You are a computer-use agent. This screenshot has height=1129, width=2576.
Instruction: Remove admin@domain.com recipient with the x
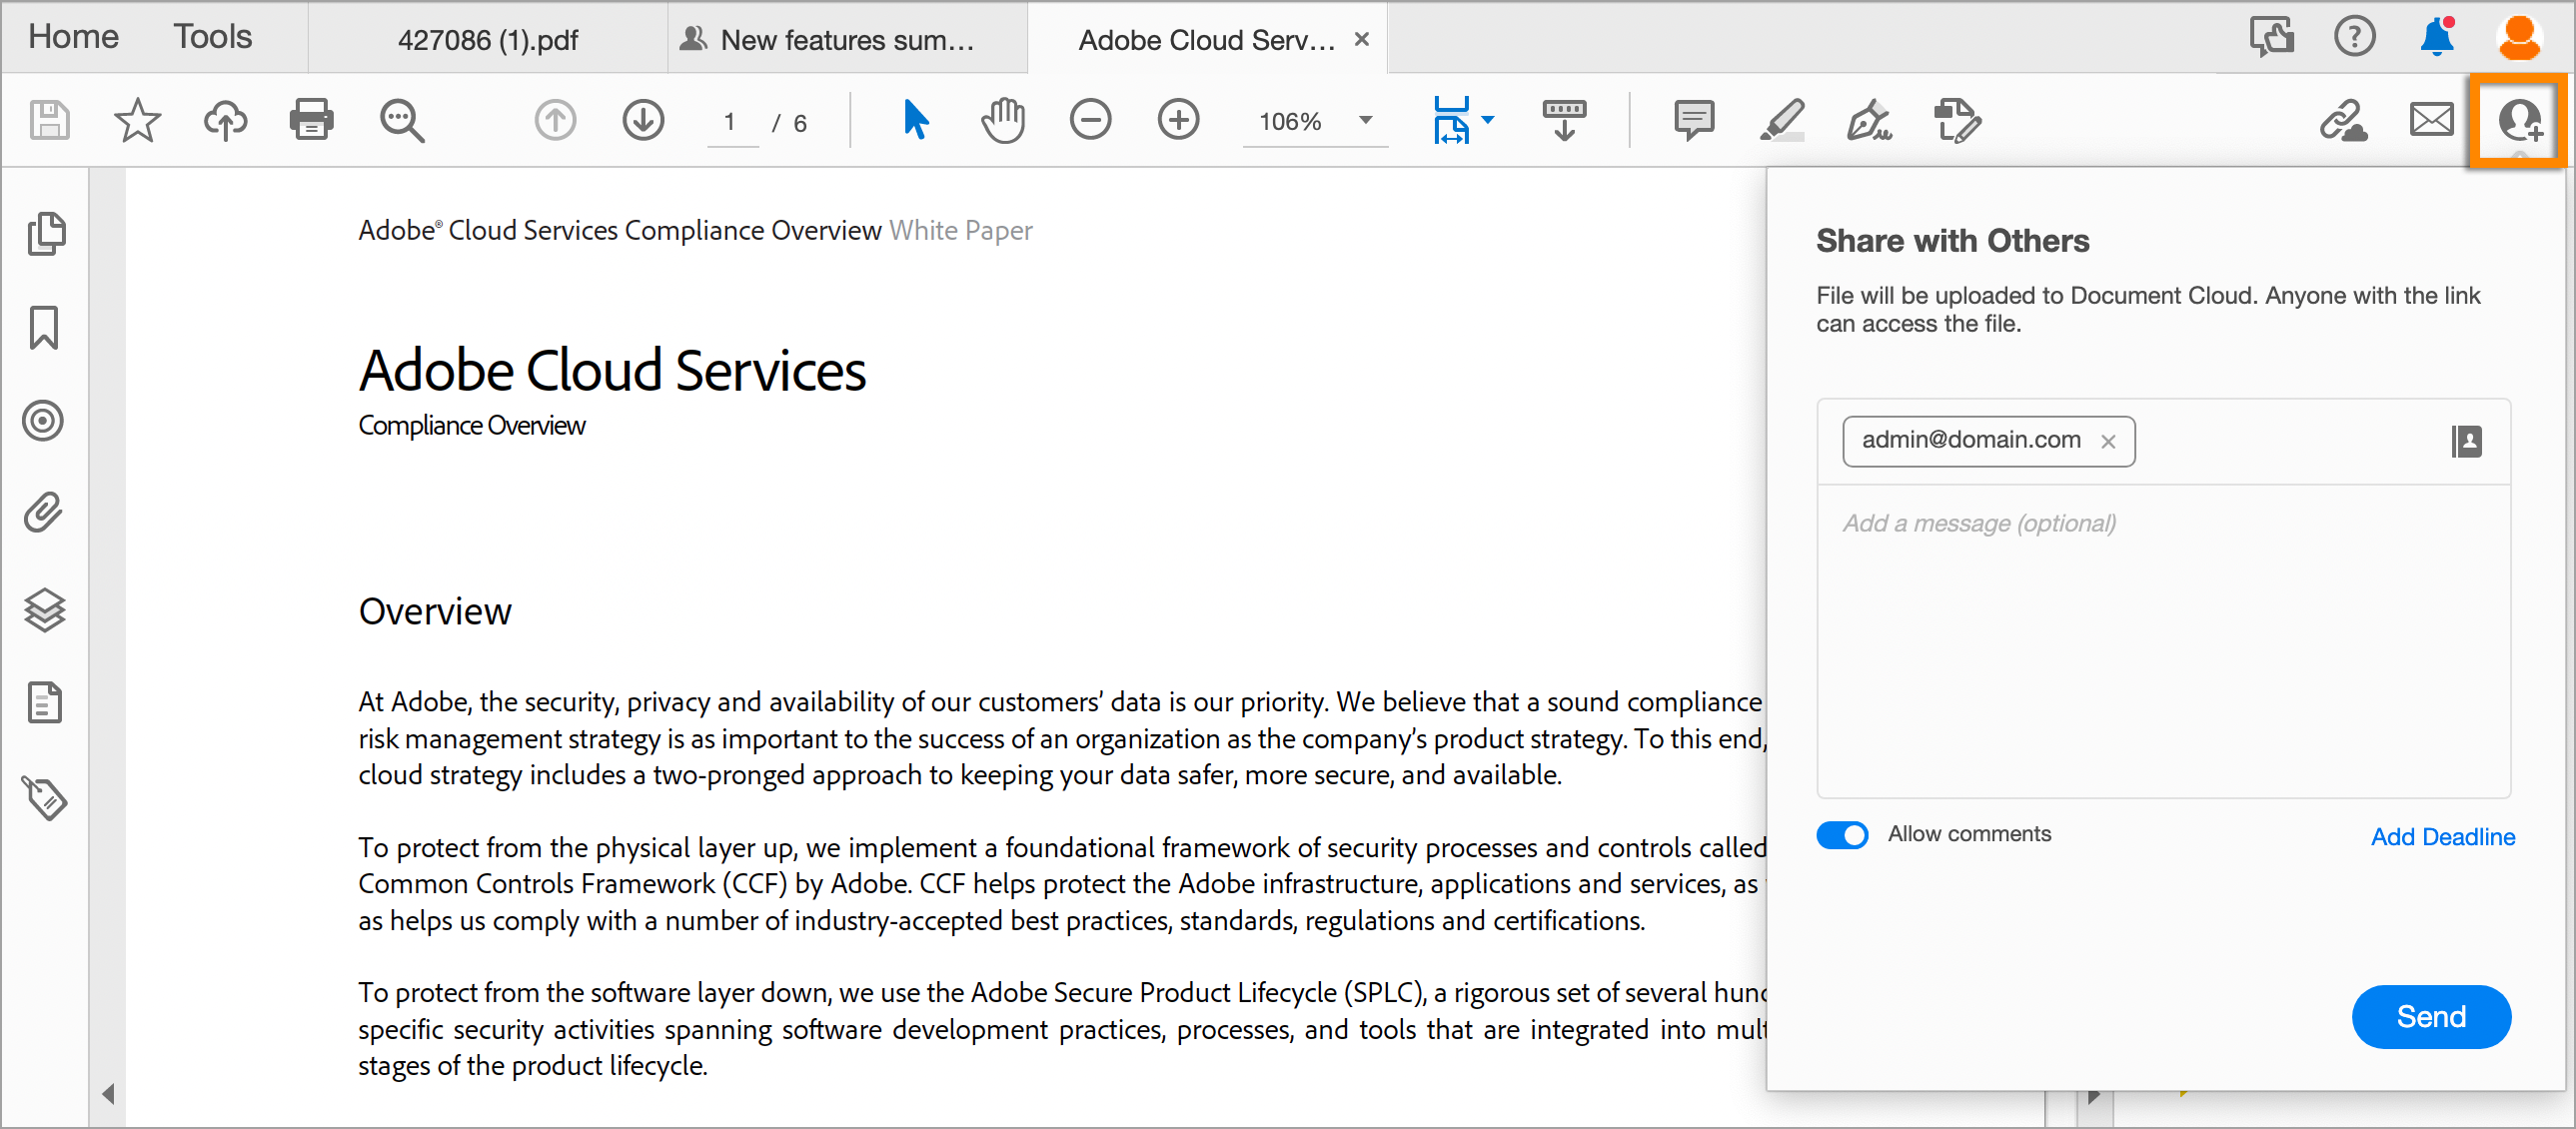[2108, 442]
